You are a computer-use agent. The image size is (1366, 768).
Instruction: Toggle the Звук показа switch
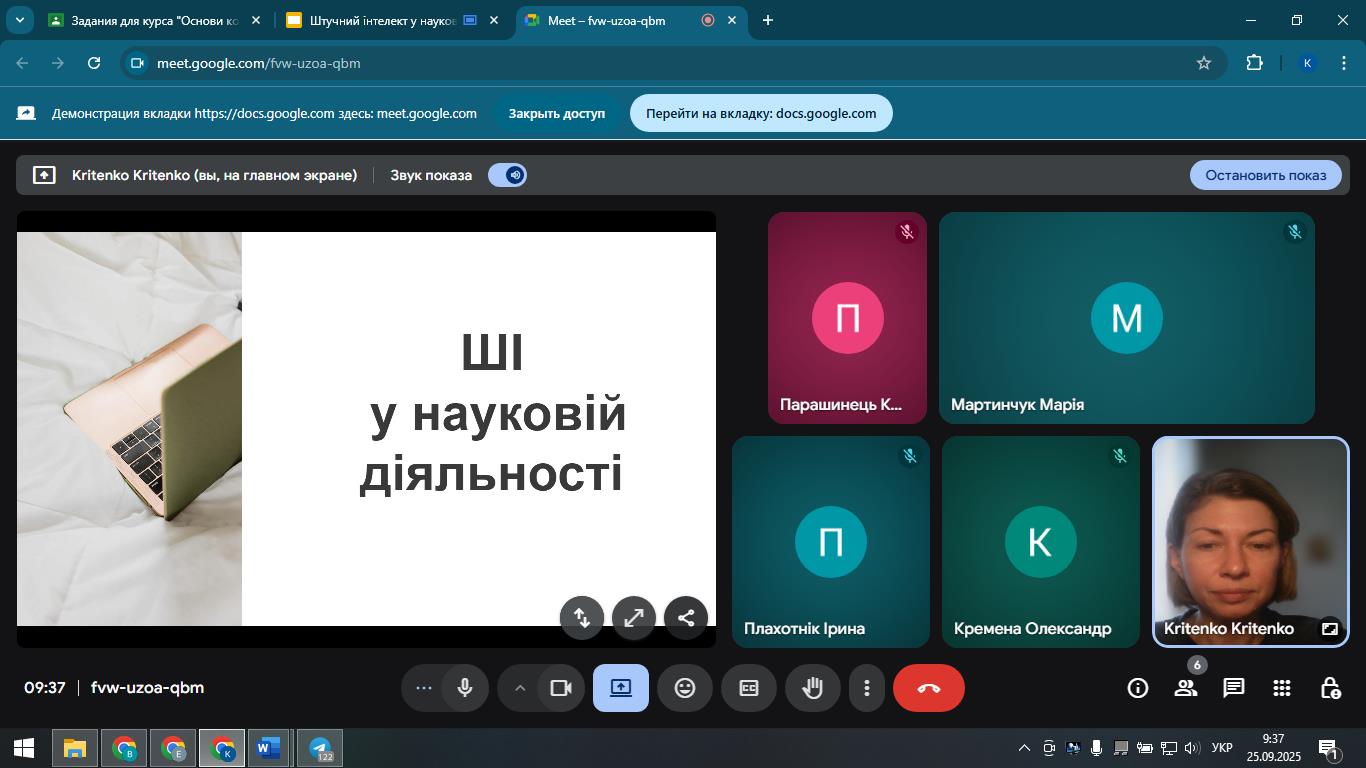pos(507,175)
